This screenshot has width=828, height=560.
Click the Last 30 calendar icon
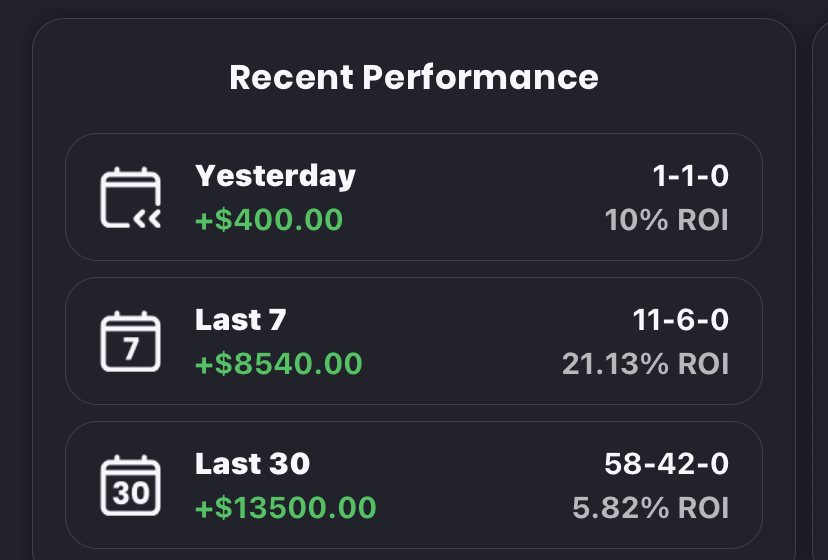(x=131, y=486)
